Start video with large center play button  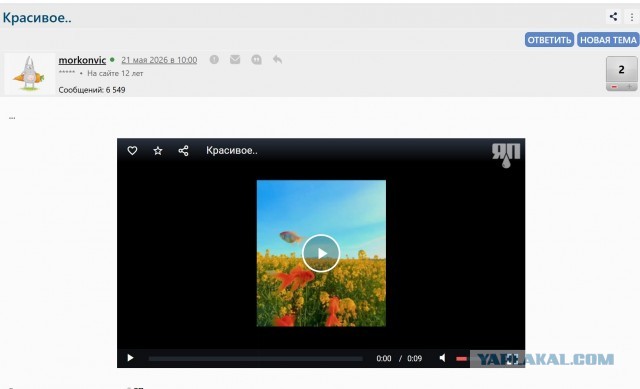[x=321, y=253]
